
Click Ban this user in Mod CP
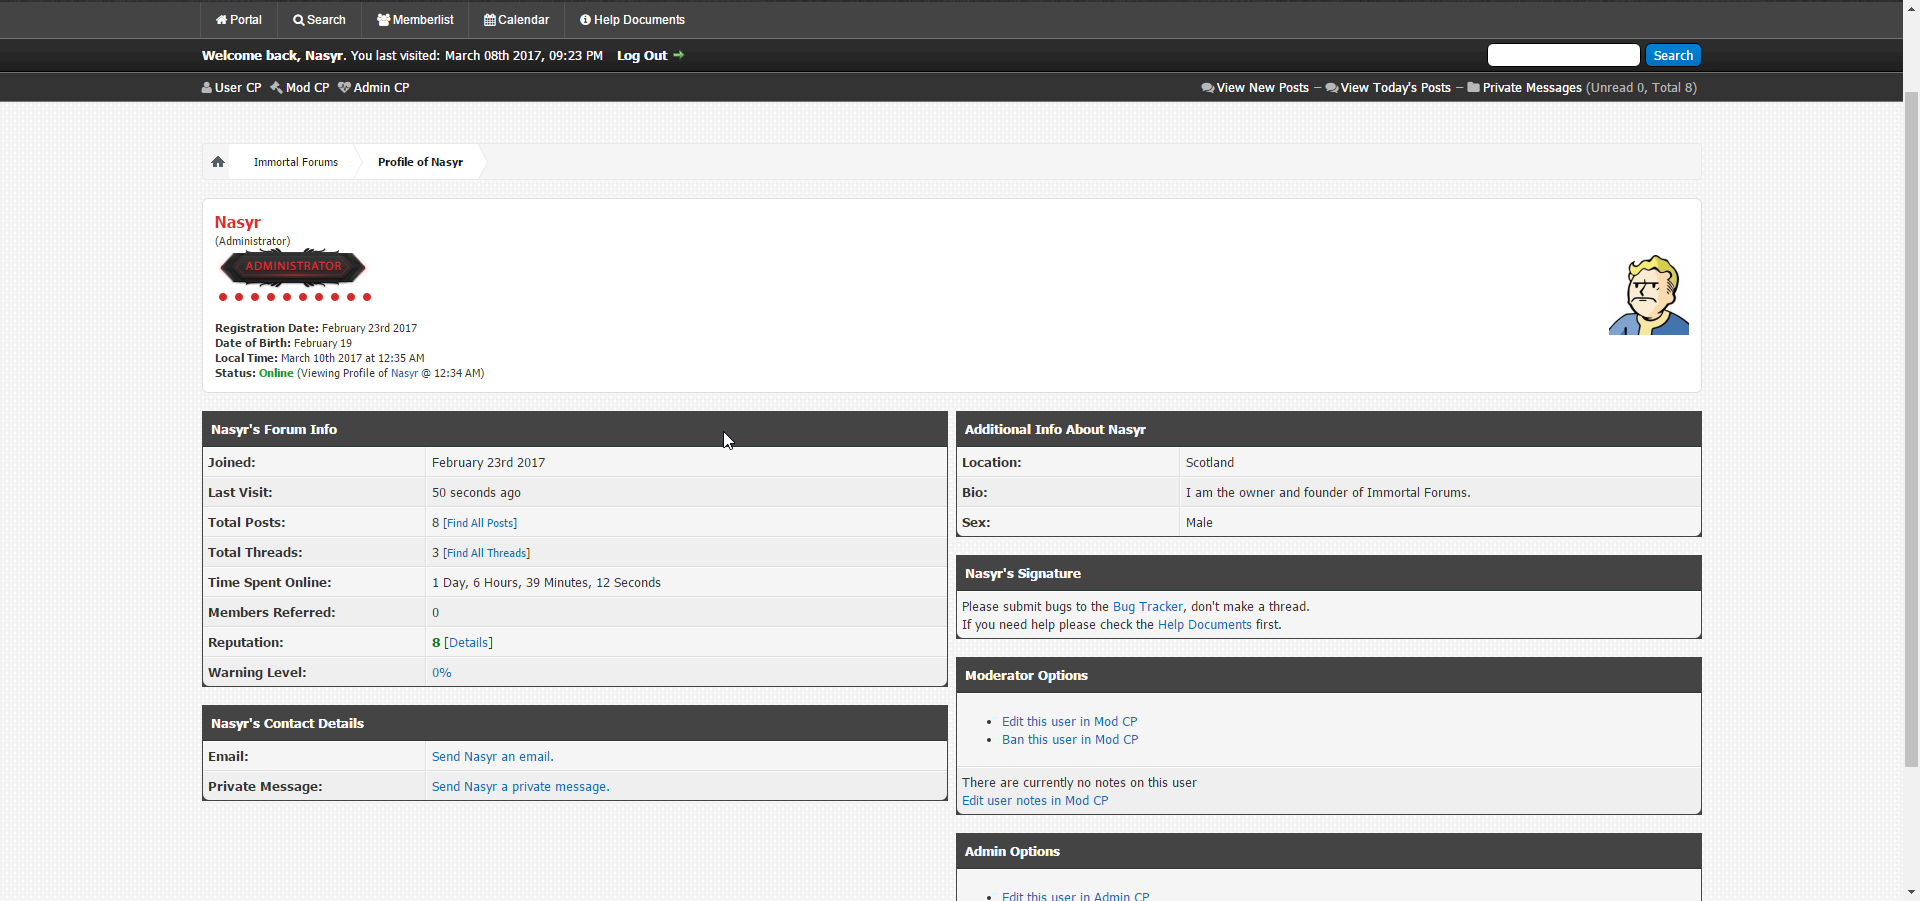click(1070, 740)
